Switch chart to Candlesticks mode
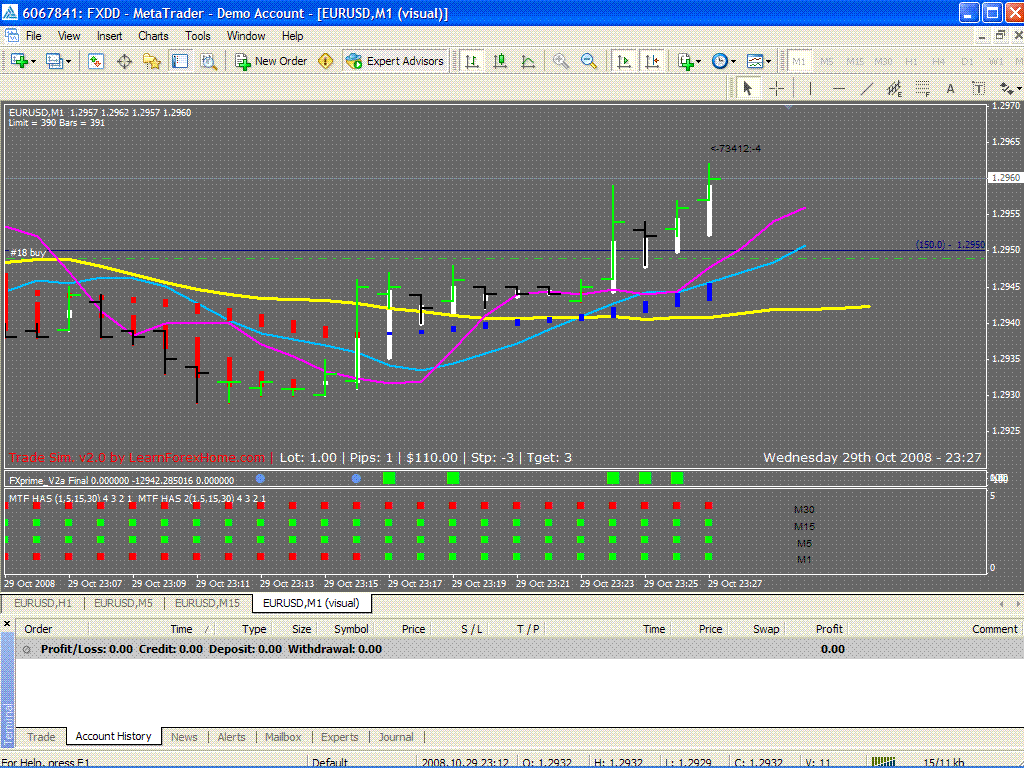The height and width of the screenshot is (768, 1024). [500, 61]
